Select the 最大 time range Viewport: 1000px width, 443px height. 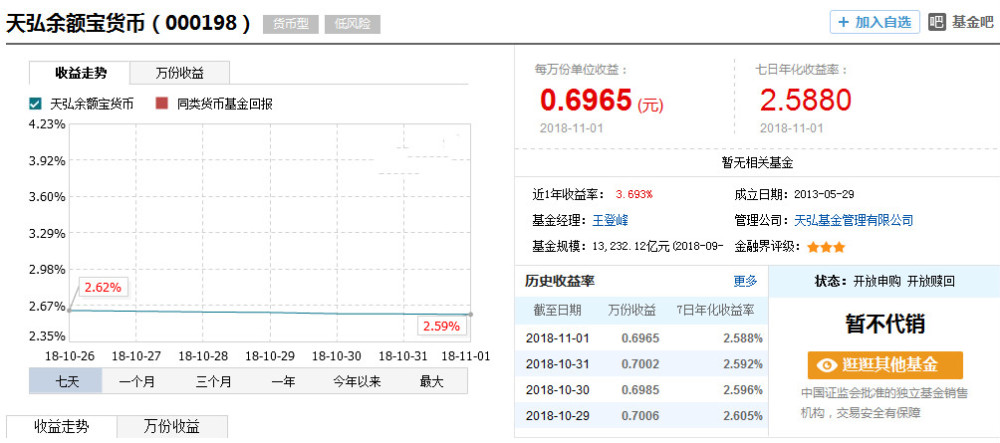coord(431,382)
